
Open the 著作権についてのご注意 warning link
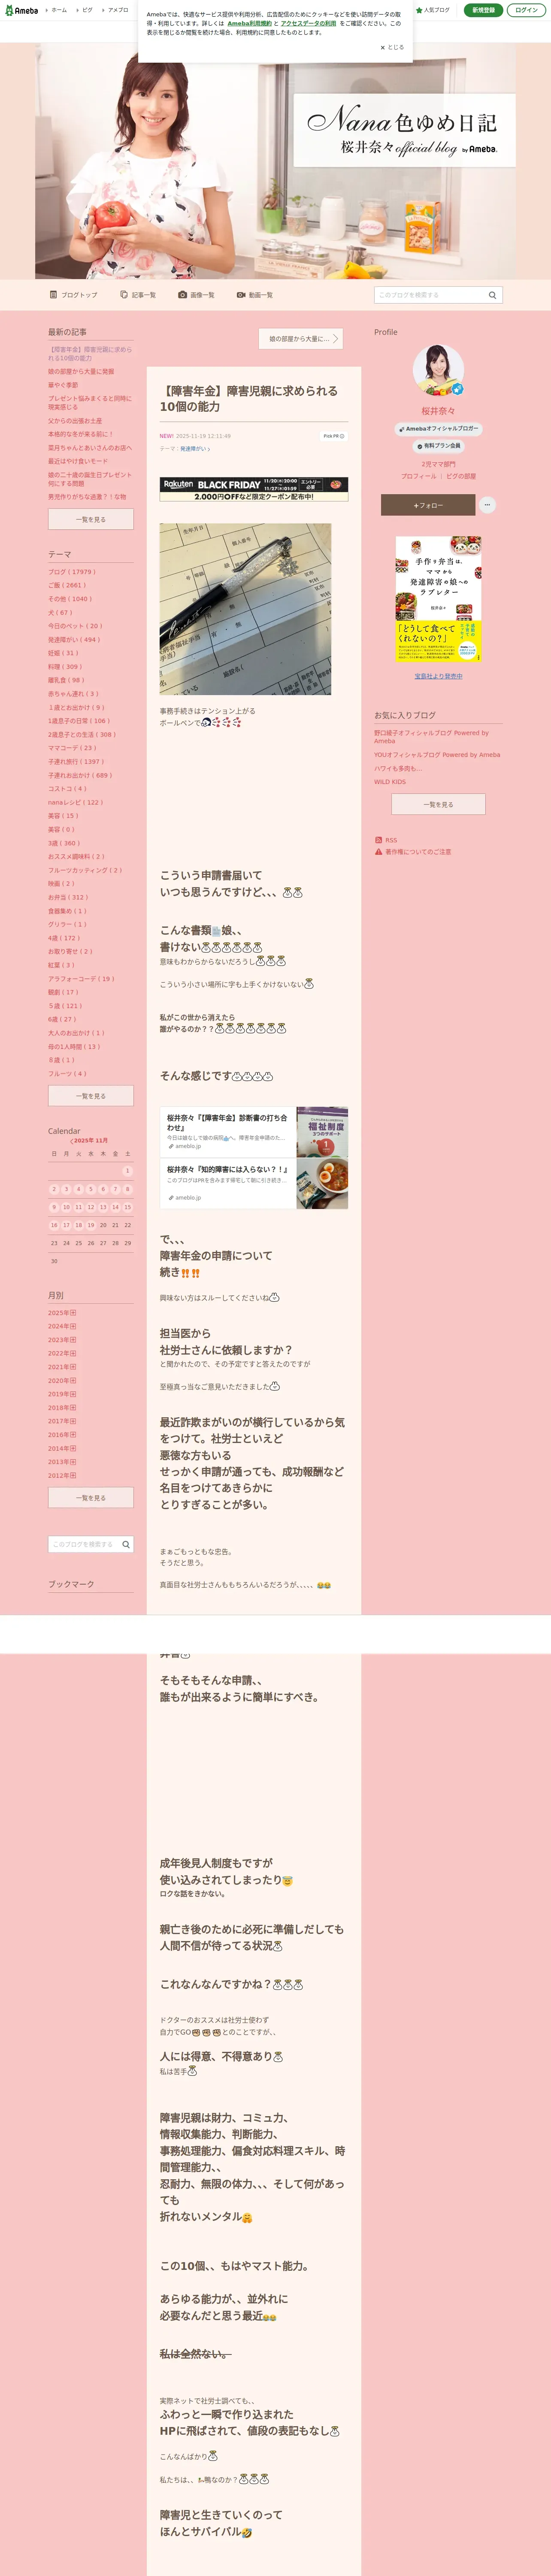click(413, 852)
